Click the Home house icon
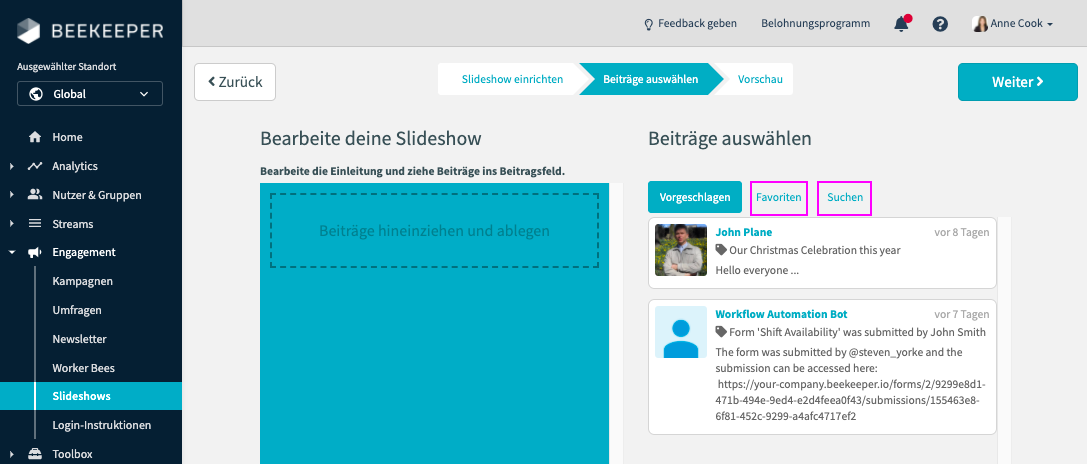The height and width of the screenshot is (464, 1087). click(35, 137)
